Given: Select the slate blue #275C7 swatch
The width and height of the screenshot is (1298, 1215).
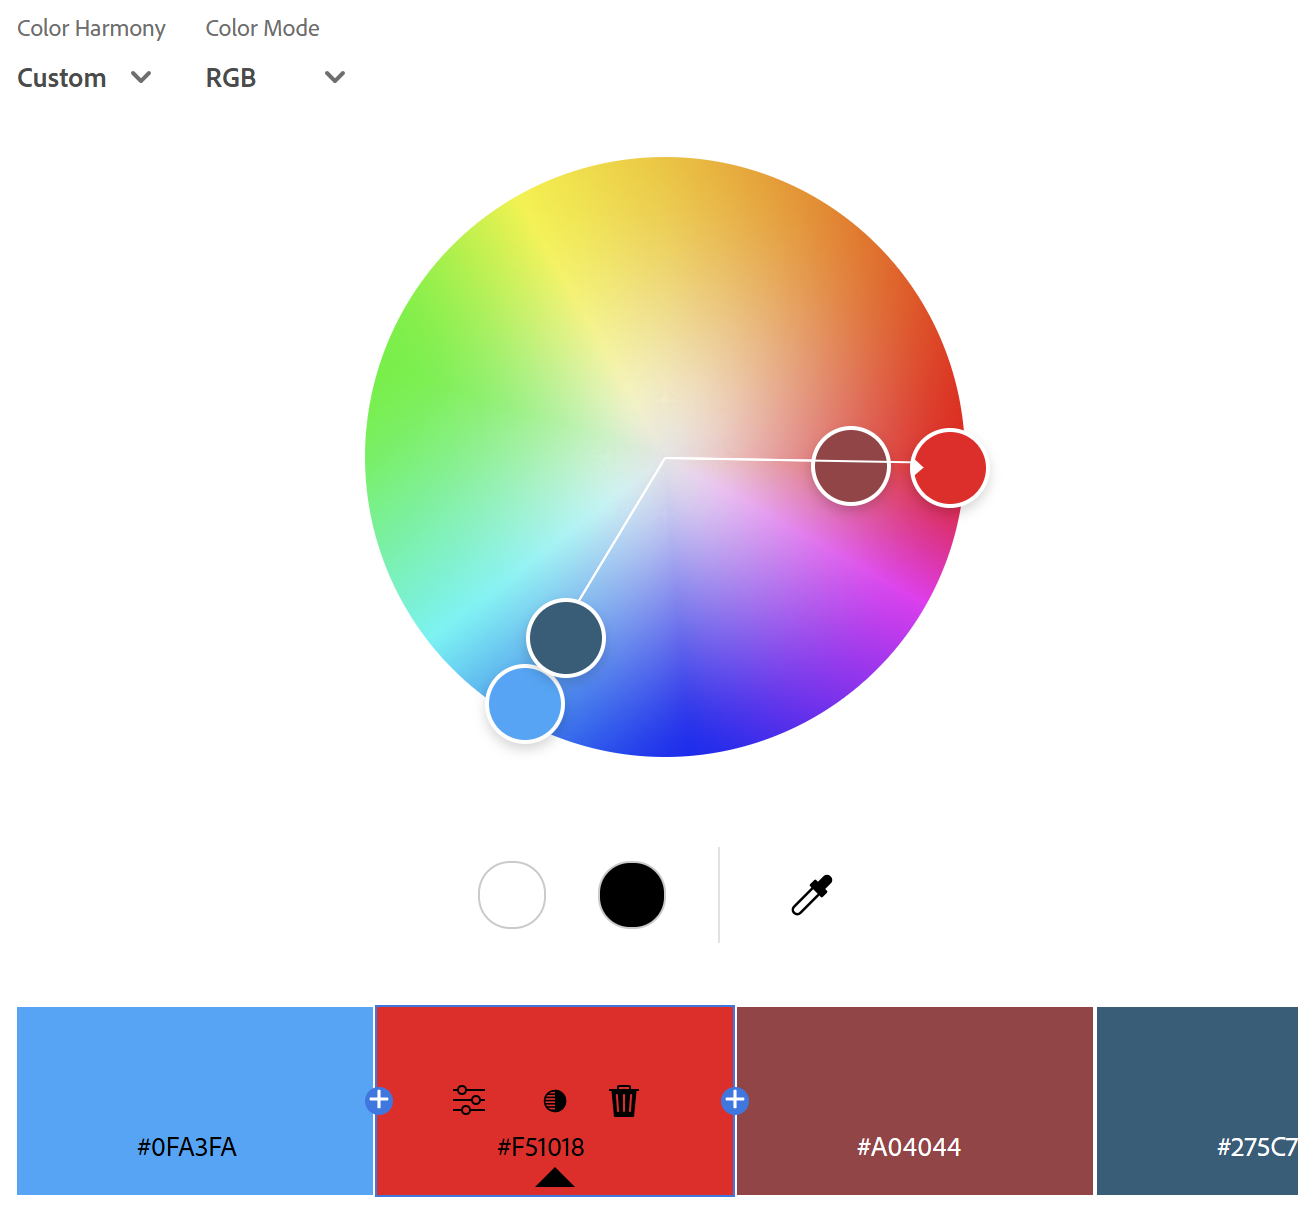Looking at the screenshot, I should click(x=1197, y=1101).
